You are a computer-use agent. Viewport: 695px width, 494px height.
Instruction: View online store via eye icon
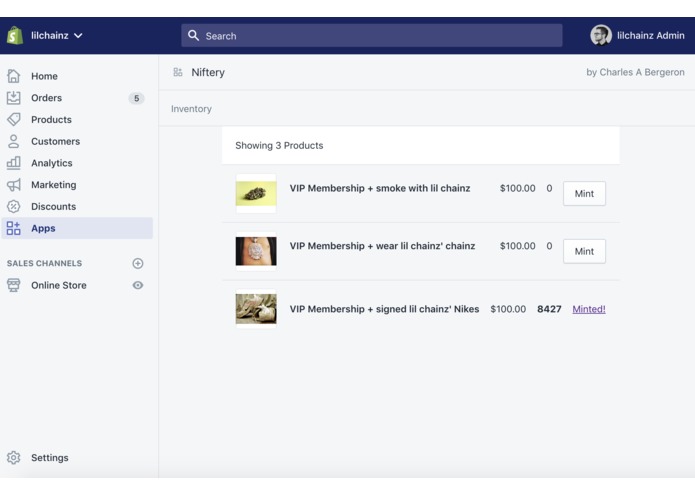(x=138, y=285)
